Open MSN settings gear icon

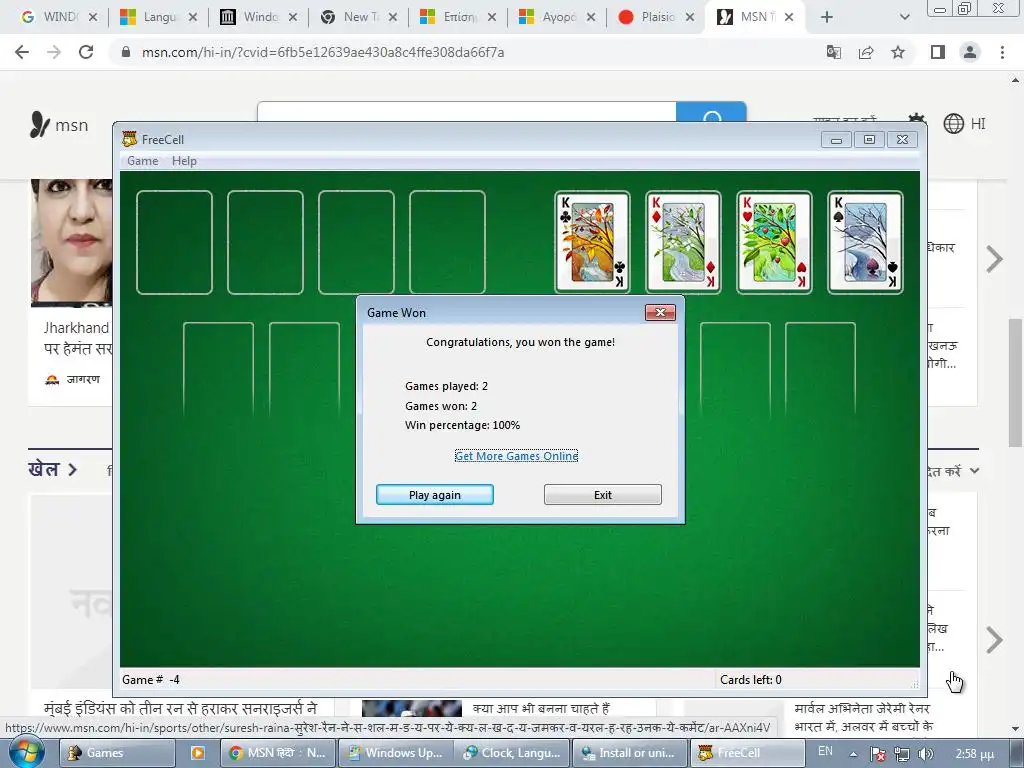[916, 118]
